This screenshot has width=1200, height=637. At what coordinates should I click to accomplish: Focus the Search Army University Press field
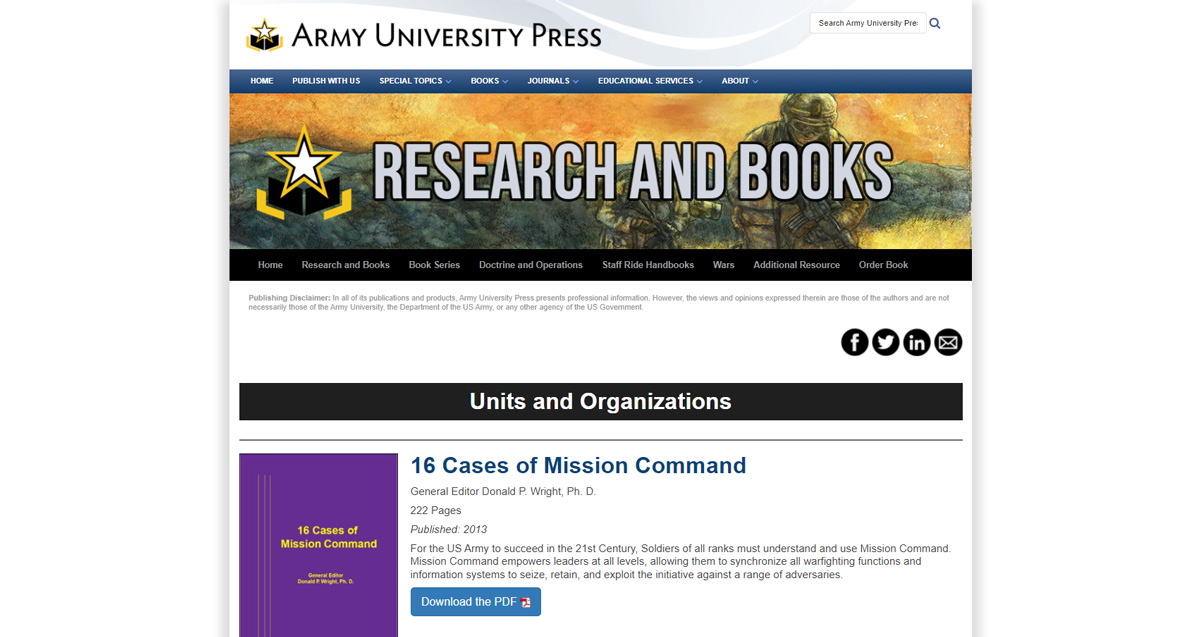[868, 23]
